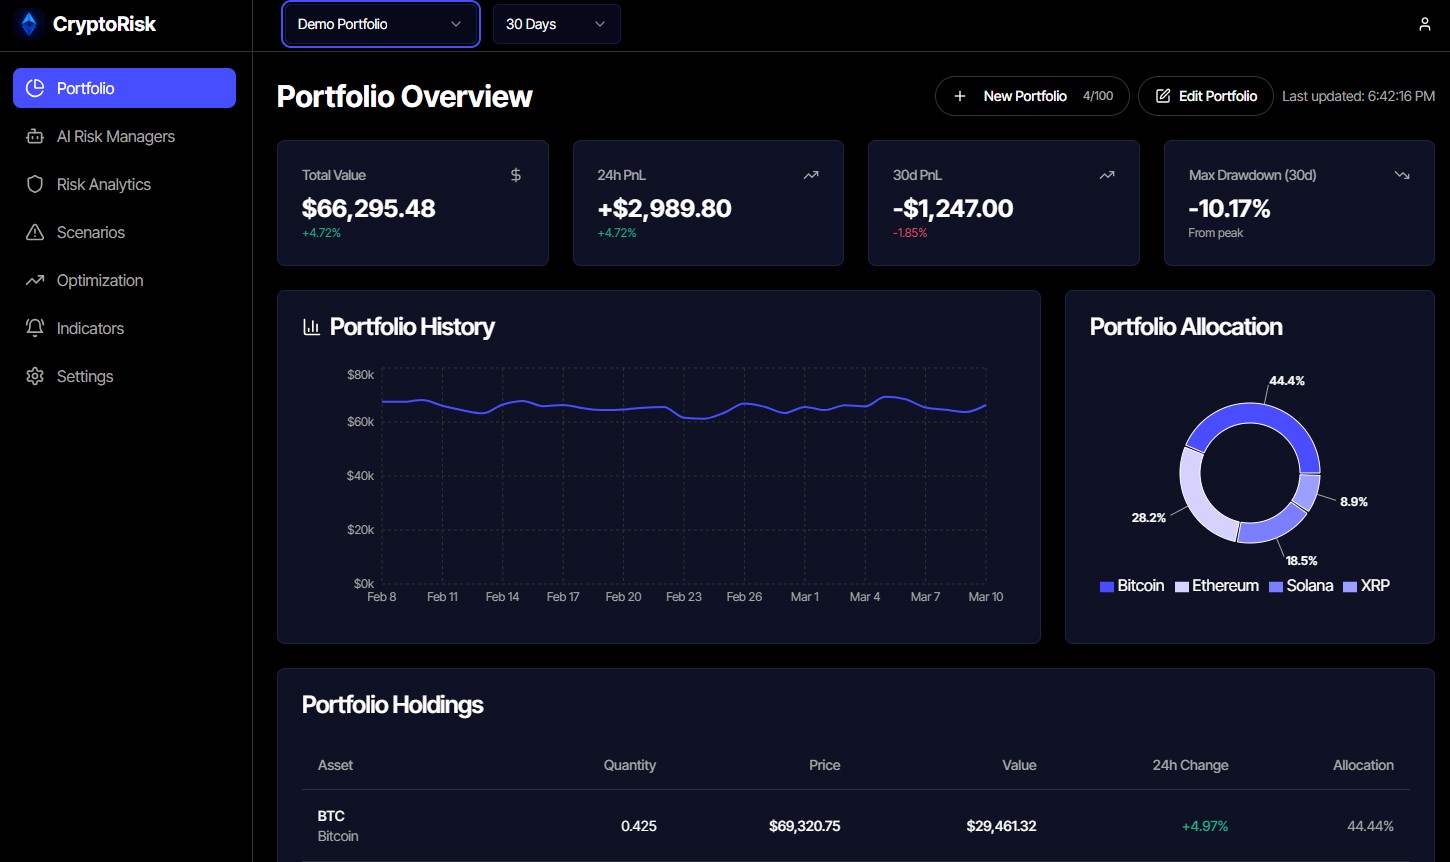Viewport: 1450px width, 862px height.
Task: Click the dollar sign icon on Total Value card
Action: pos(515,174)
